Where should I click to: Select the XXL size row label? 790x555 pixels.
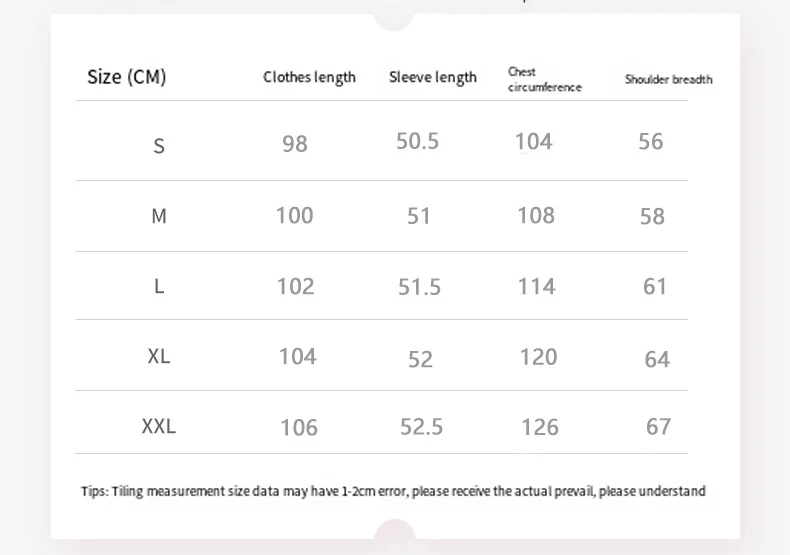click(159, 427)
